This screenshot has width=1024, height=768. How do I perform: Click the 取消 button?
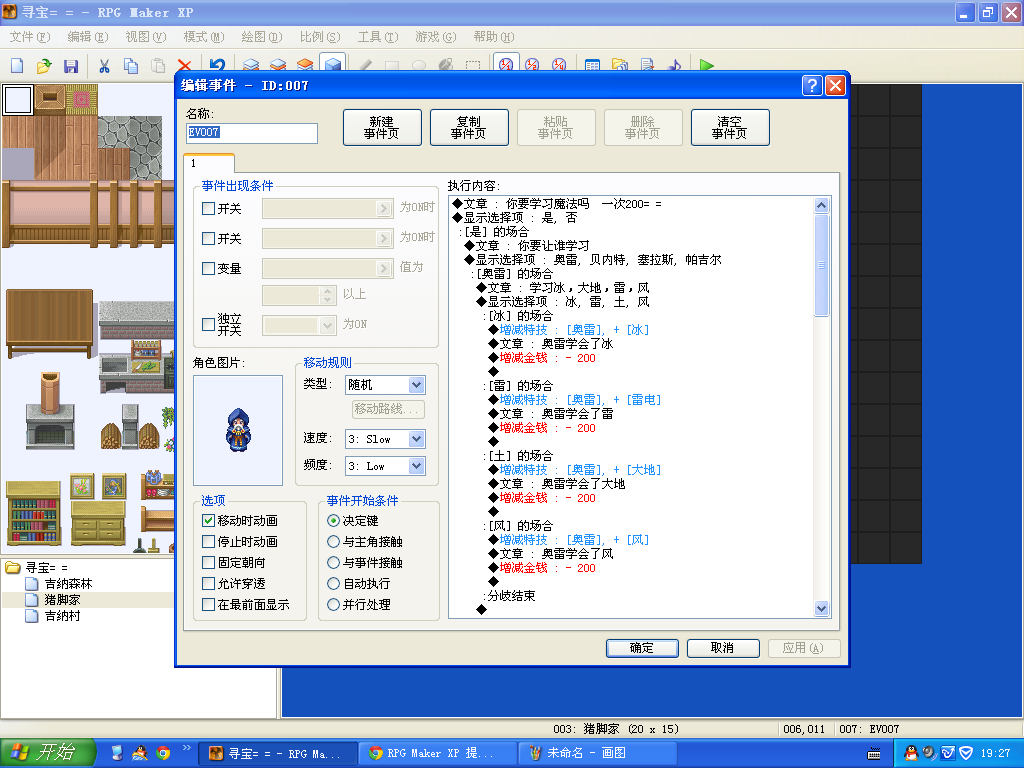(x=723, y=648)
